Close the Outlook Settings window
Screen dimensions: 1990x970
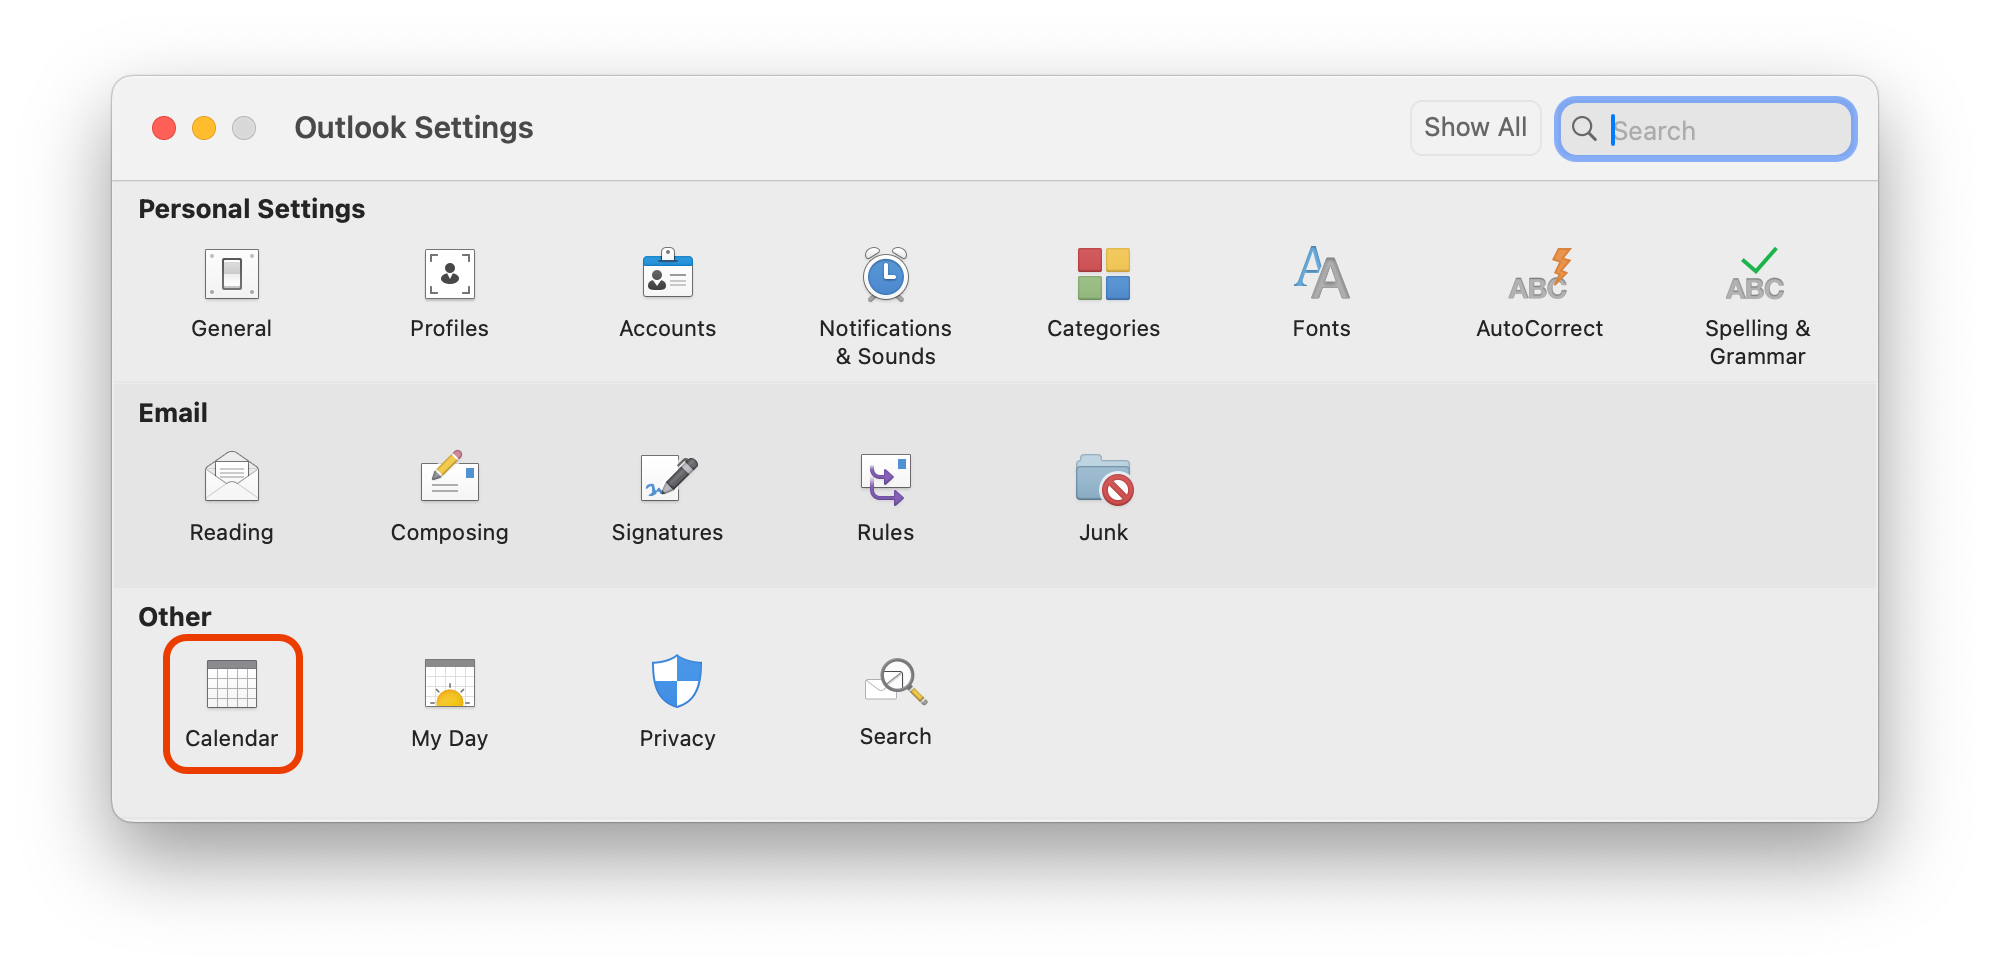(164, 128)
